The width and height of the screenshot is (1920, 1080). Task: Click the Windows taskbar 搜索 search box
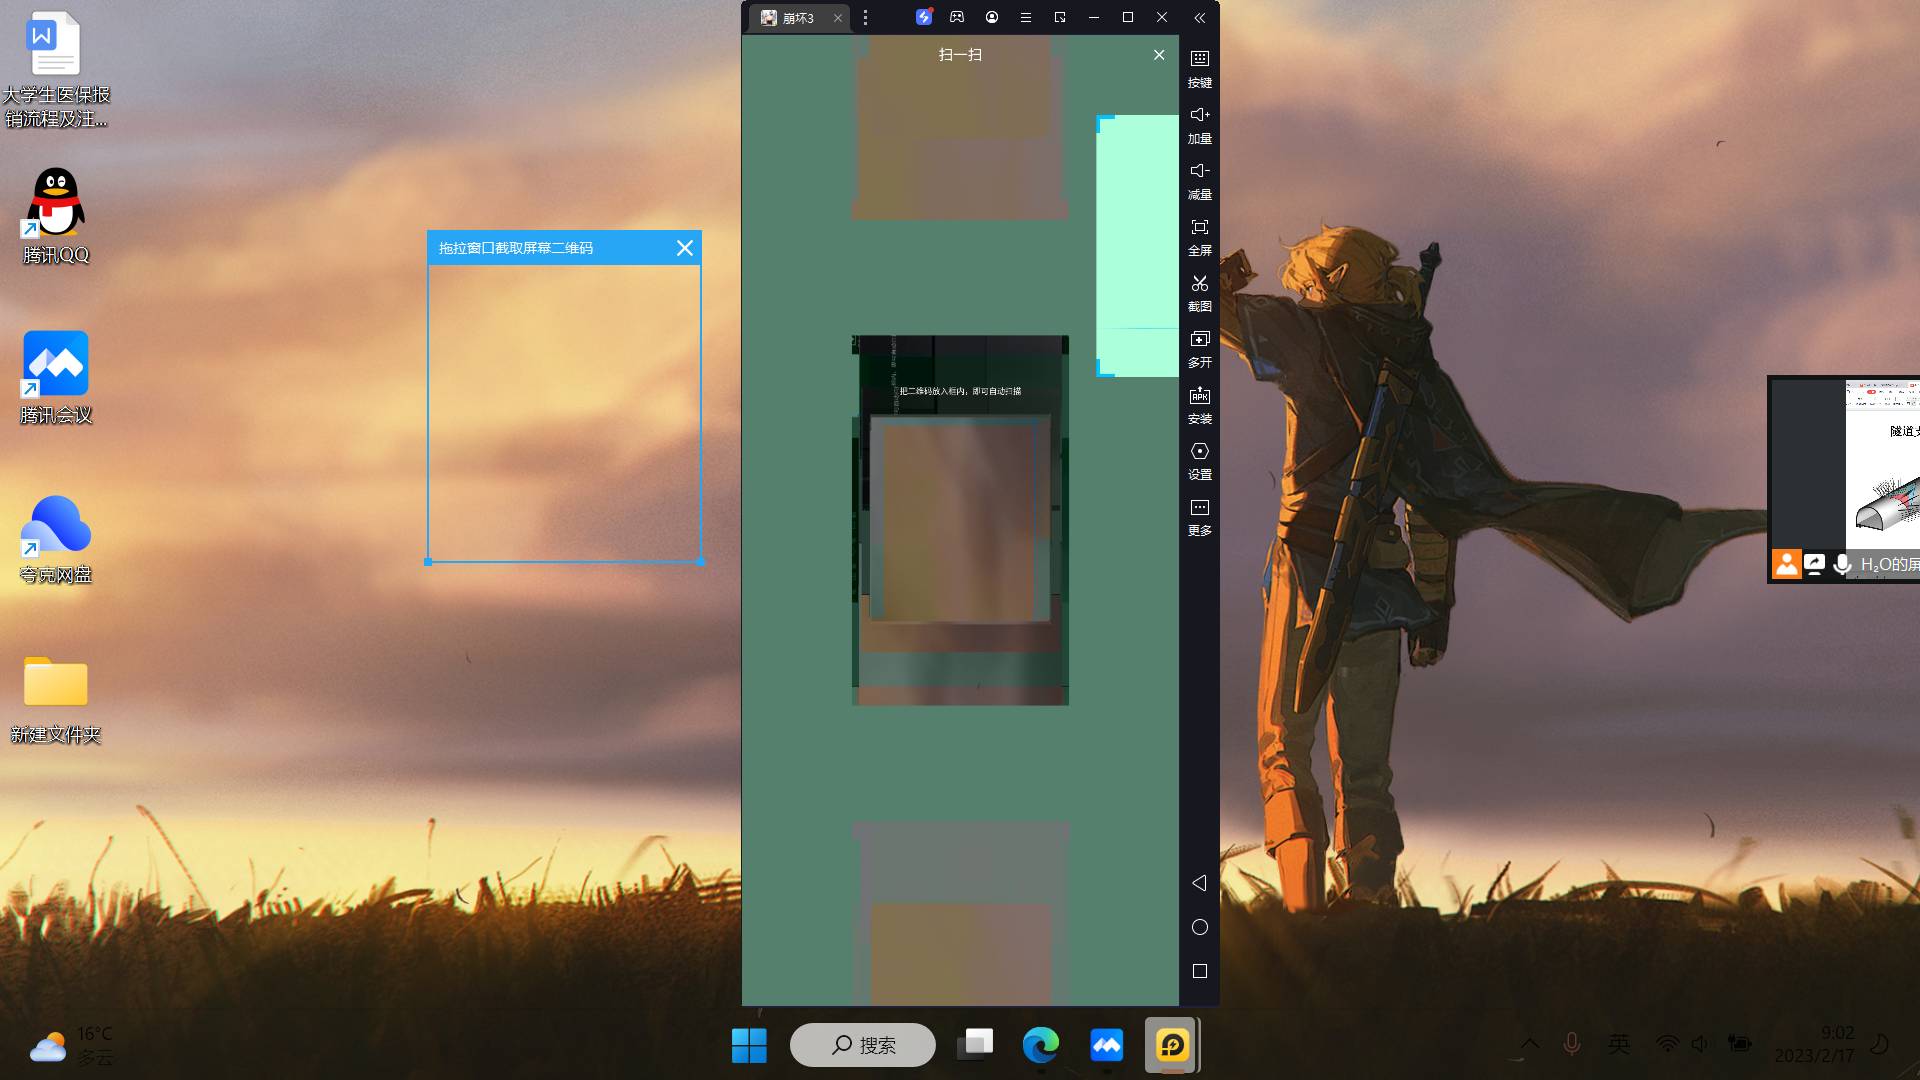tap(863, 1045)
